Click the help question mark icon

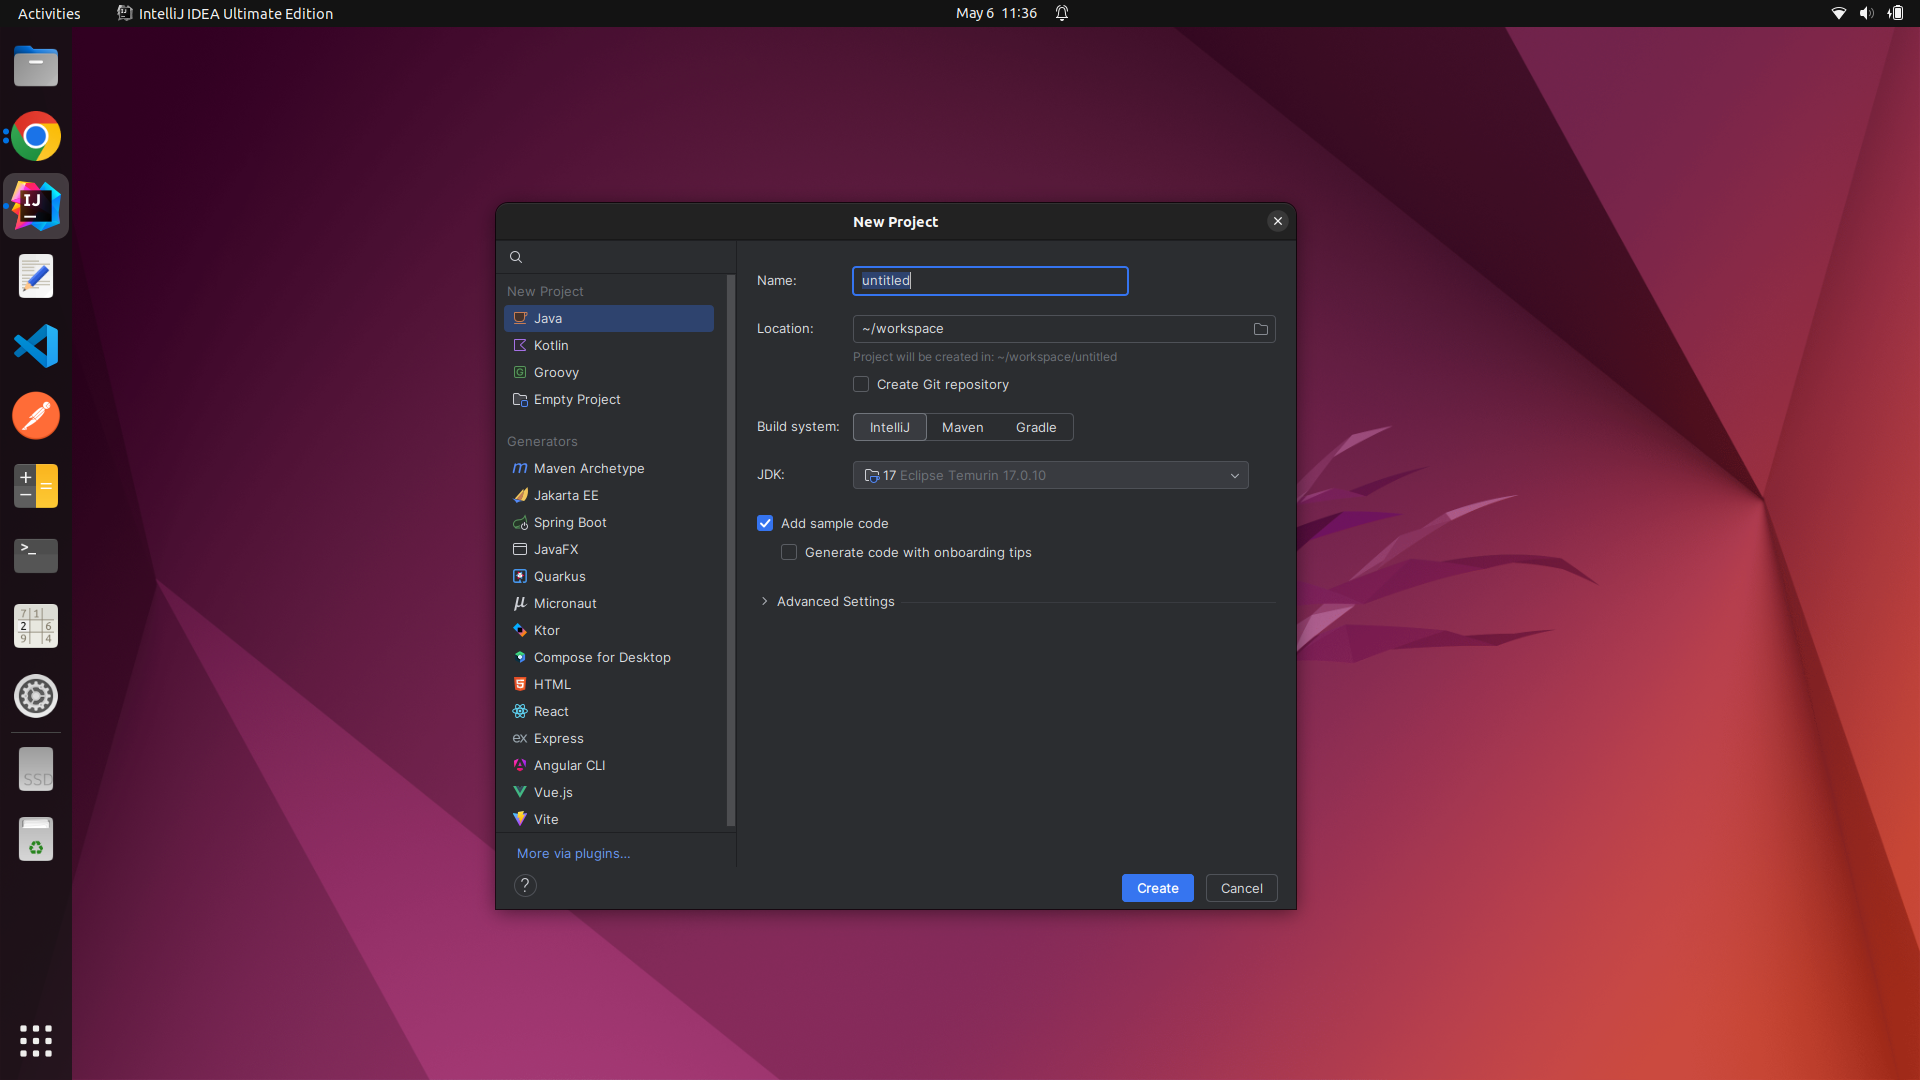[525, 886]
